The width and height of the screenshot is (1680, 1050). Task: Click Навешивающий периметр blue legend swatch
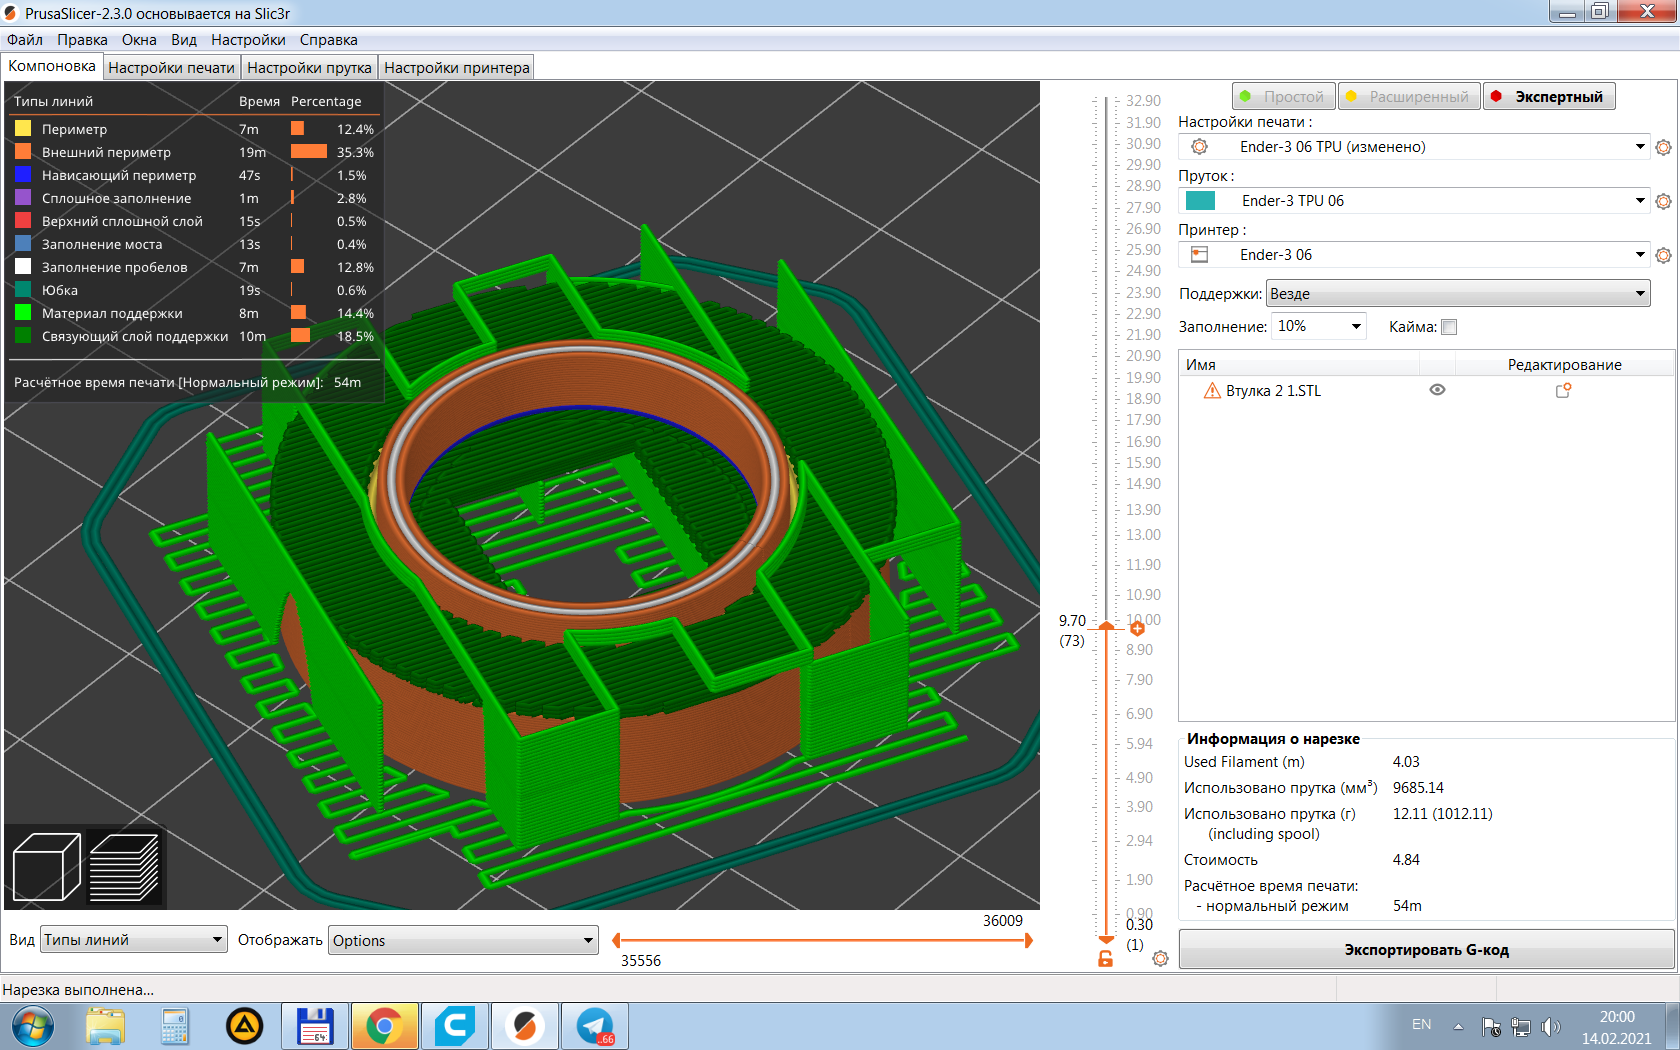(x=23, y=175)
